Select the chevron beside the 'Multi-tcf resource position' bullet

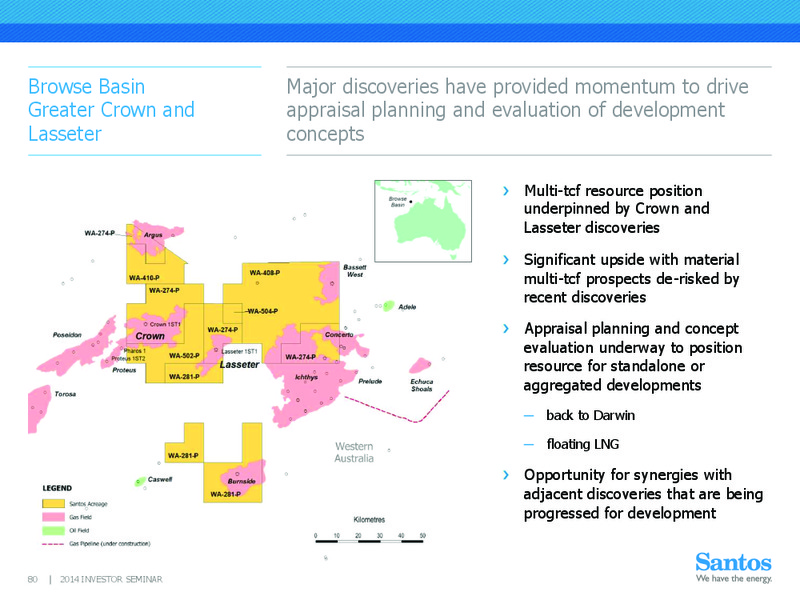coord(506,191)
